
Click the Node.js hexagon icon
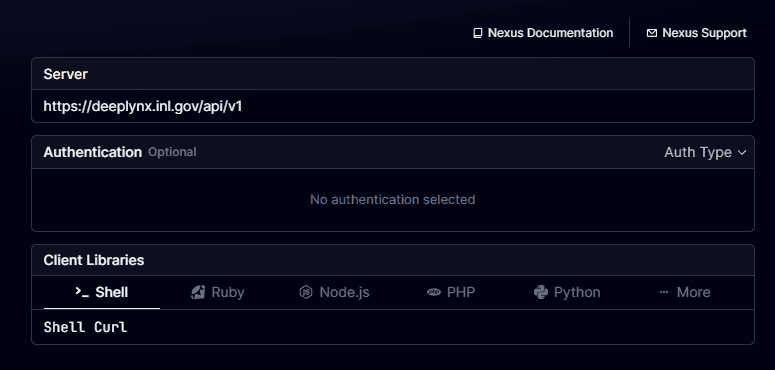pyautogui.click(x=306, y=292)
